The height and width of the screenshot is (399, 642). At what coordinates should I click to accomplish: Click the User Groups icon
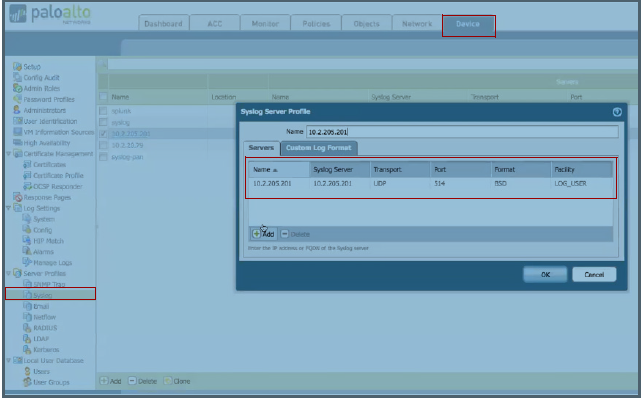(x=27, y=382)
